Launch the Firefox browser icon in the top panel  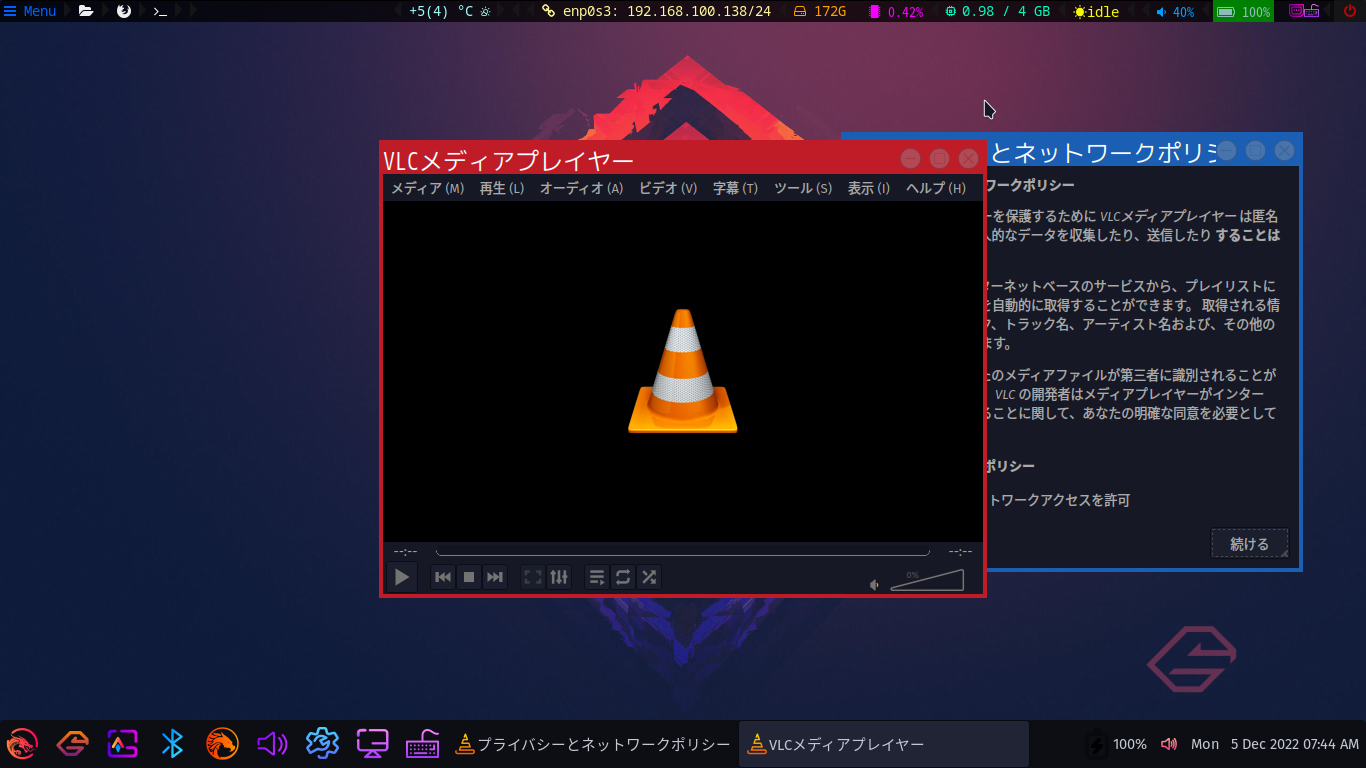click(x=124, y=11)
